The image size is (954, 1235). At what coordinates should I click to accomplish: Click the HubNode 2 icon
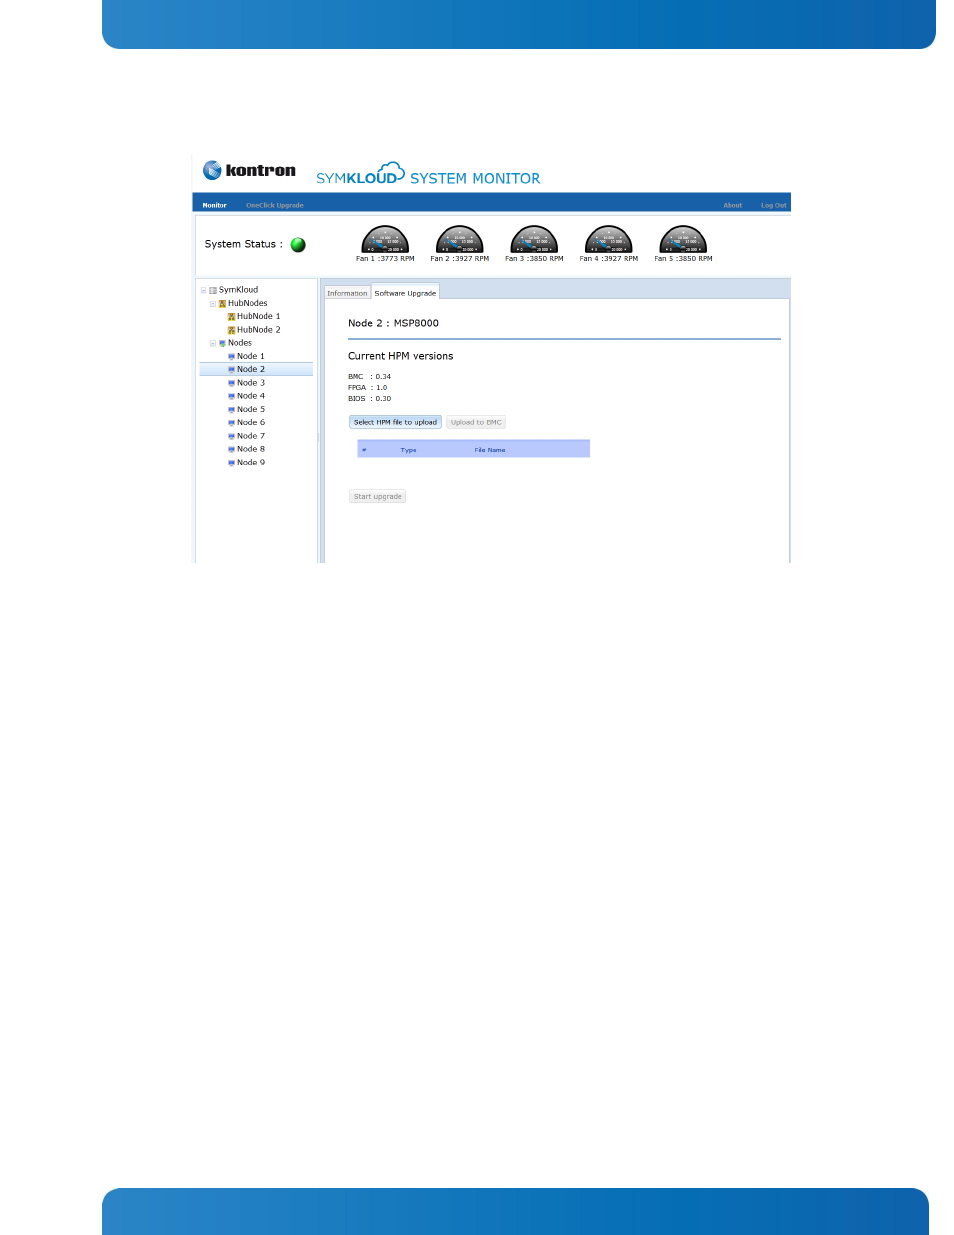click(x=231, y=330)
